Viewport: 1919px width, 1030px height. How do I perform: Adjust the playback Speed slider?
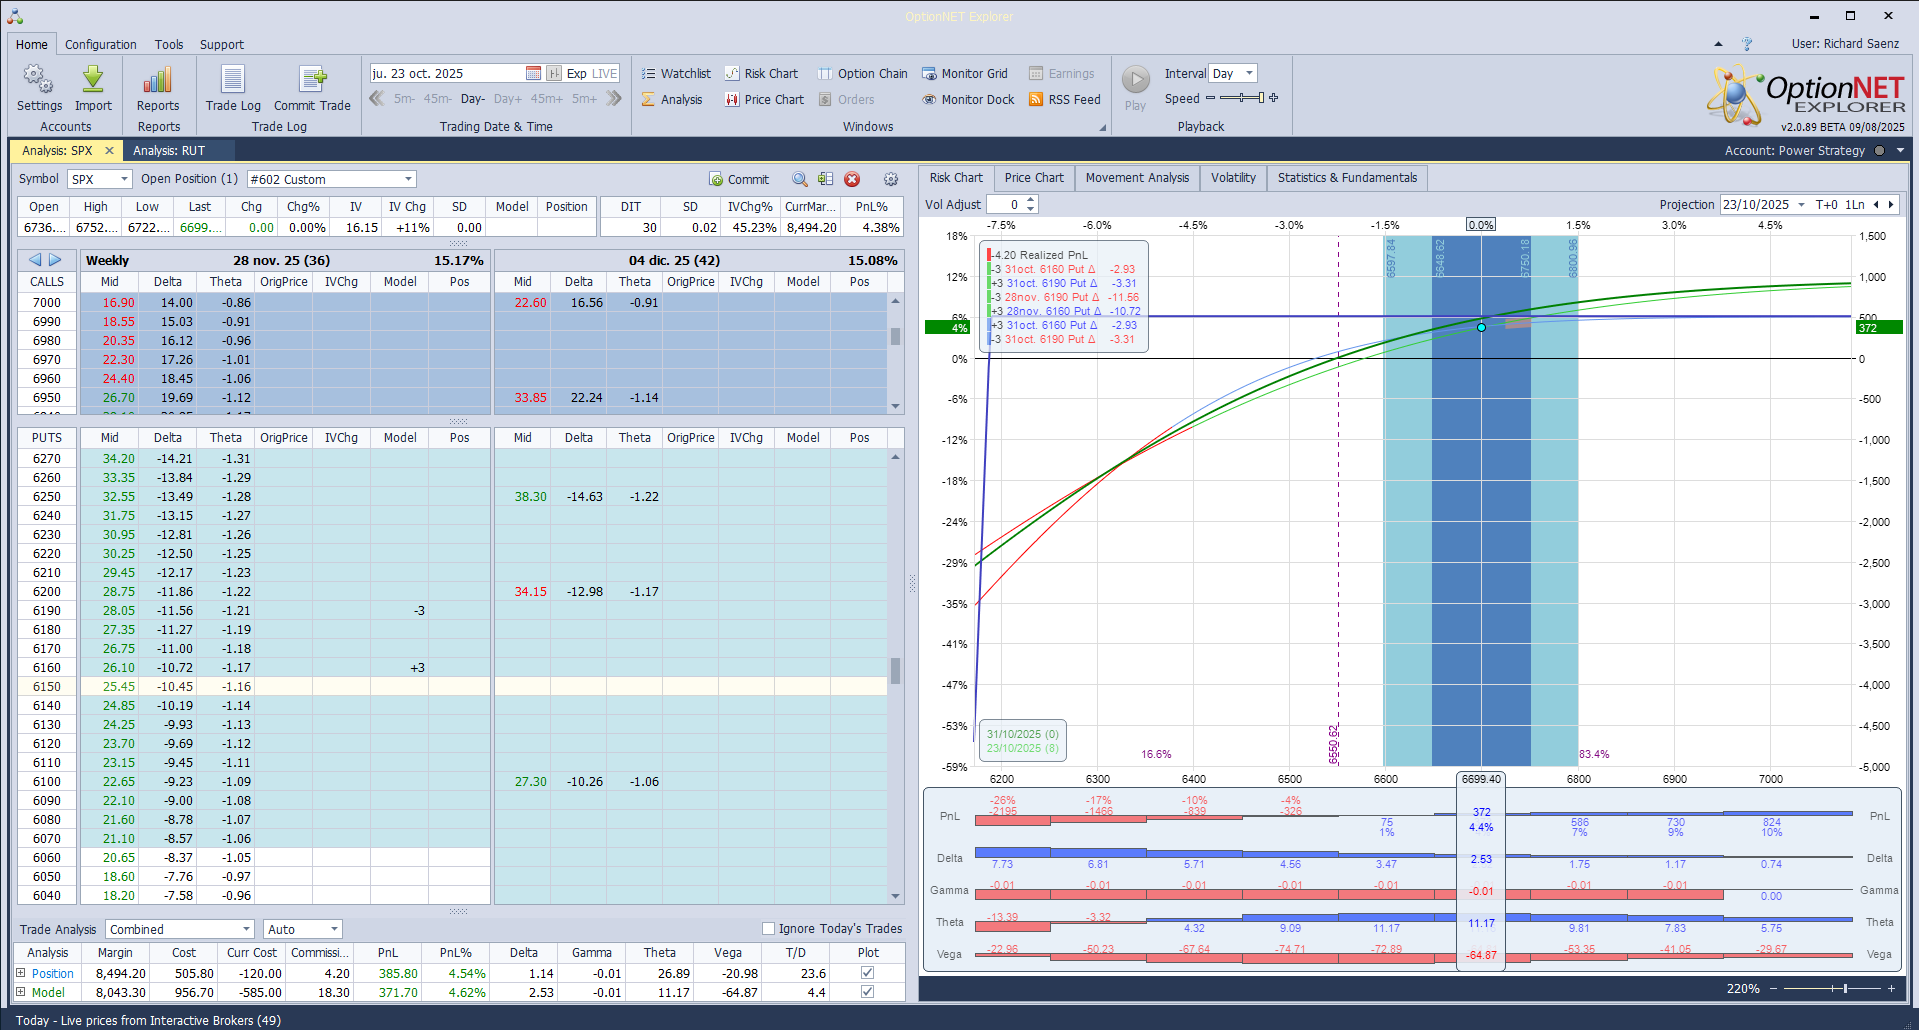(1242, 98)
